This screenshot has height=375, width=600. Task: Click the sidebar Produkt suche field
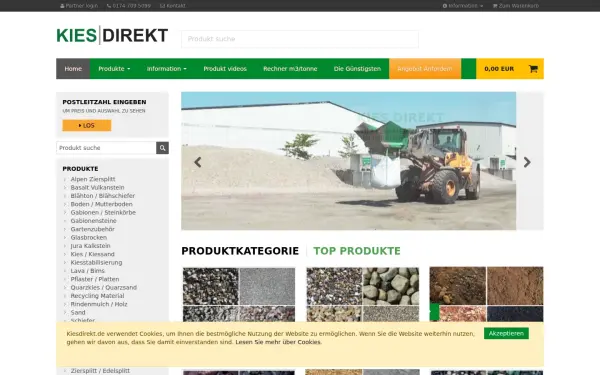coord(106,148)
